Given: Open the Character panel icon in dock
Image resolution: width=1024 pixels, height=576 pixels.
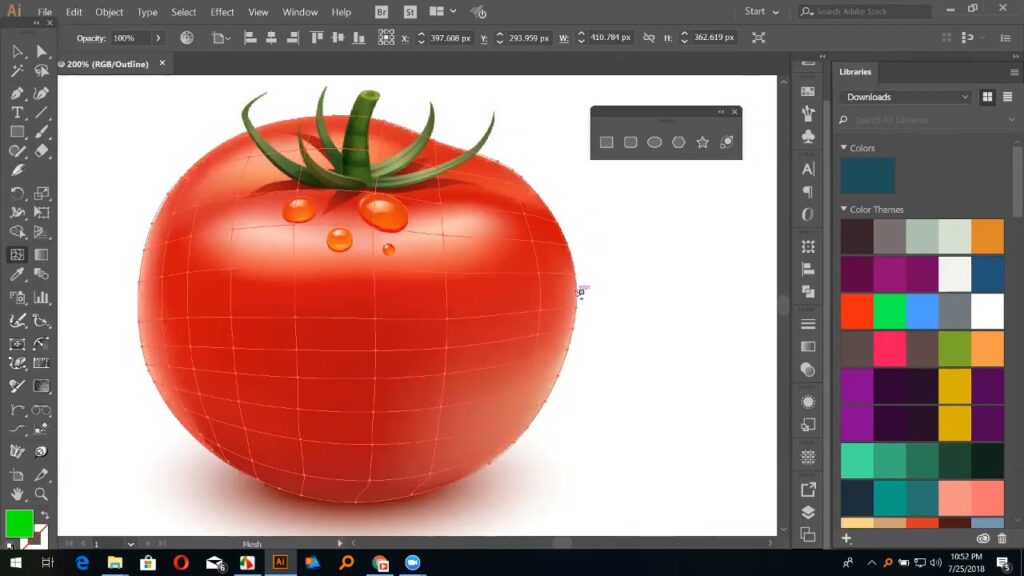Looking at the screenshot, I should tap(808, 169).
